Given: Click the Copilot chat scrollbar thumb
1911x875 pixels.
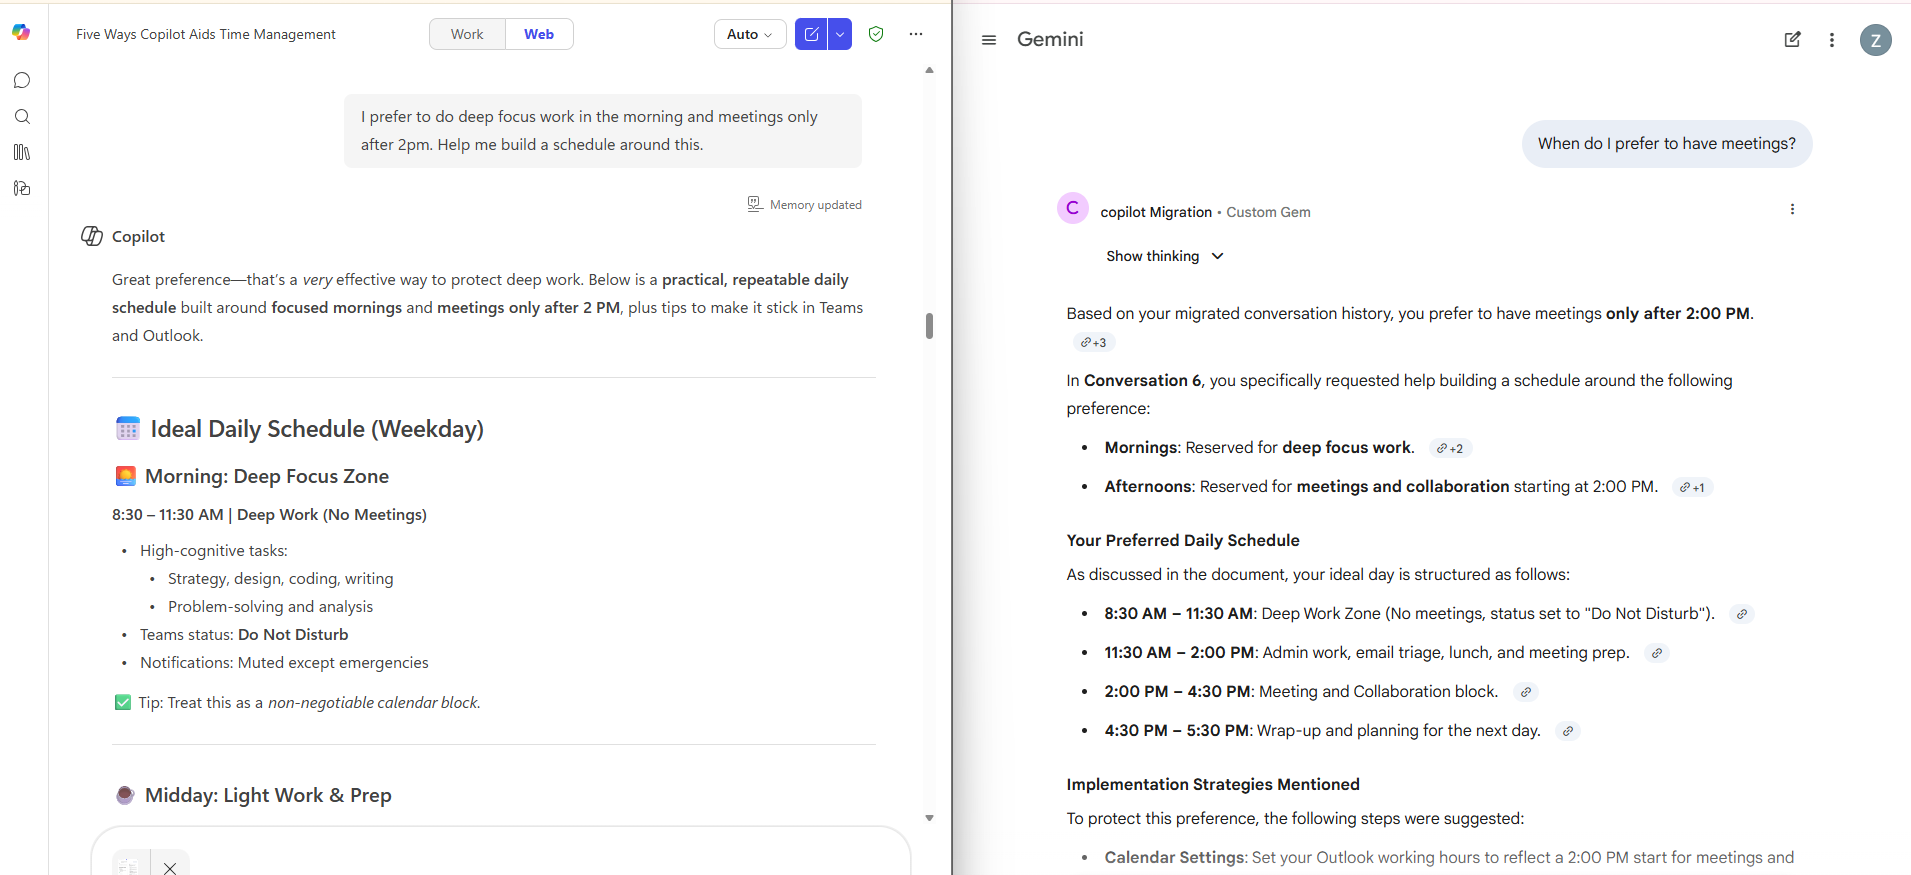Looking at the screenshot, I should tap(929, 326).
